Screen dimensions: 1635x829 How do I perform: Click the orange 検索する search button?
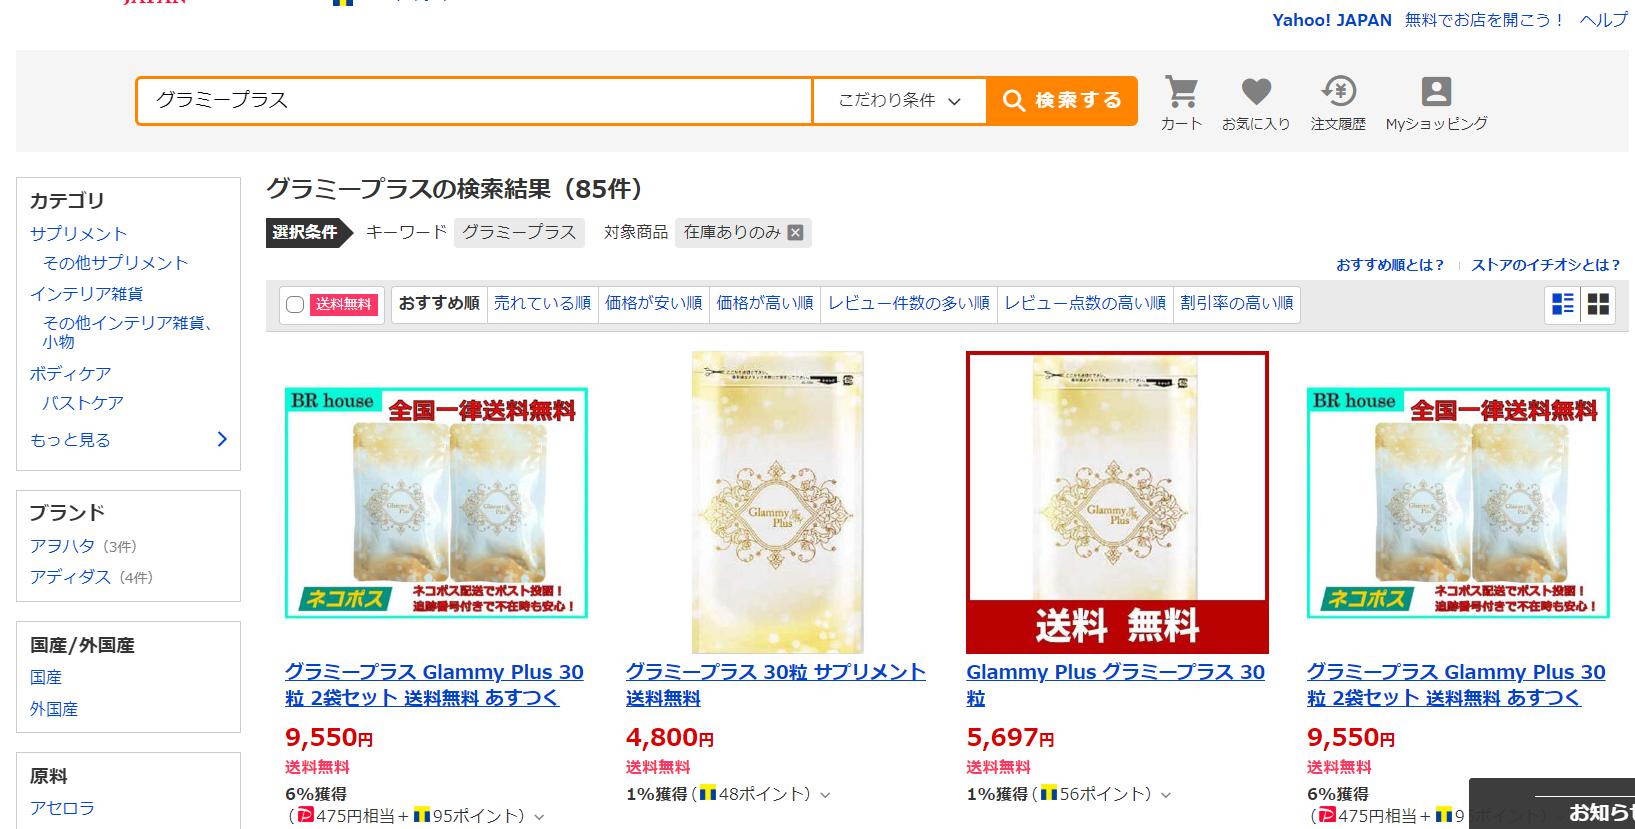1062,100
